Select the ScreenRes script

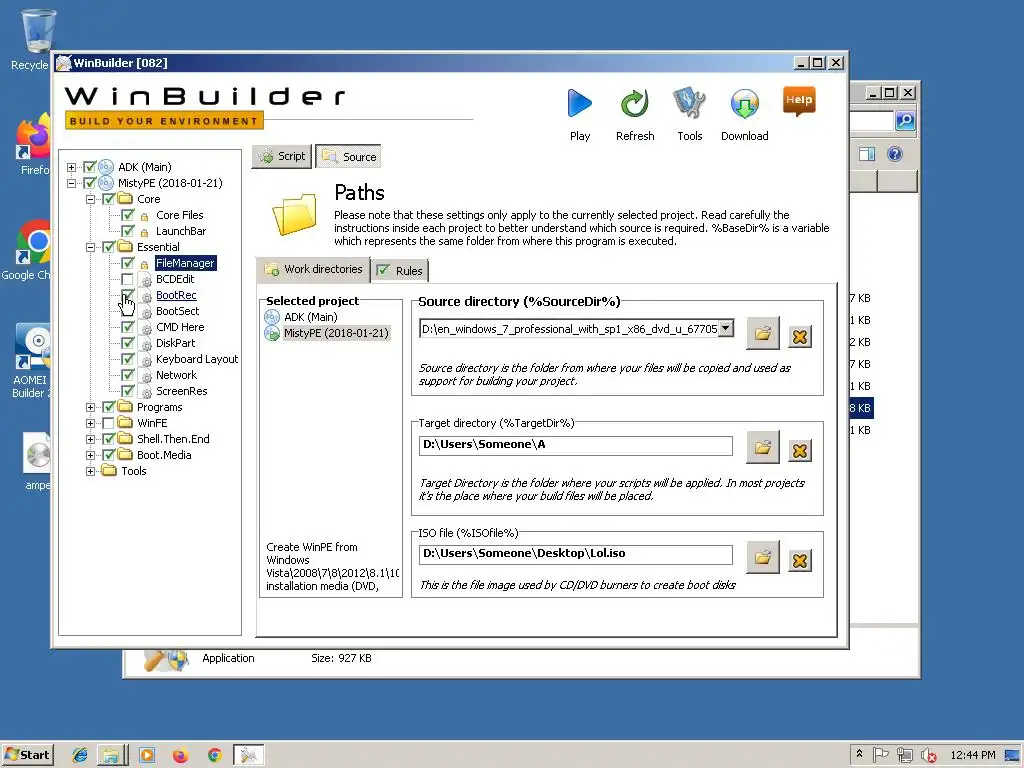[x=182, y=391]
